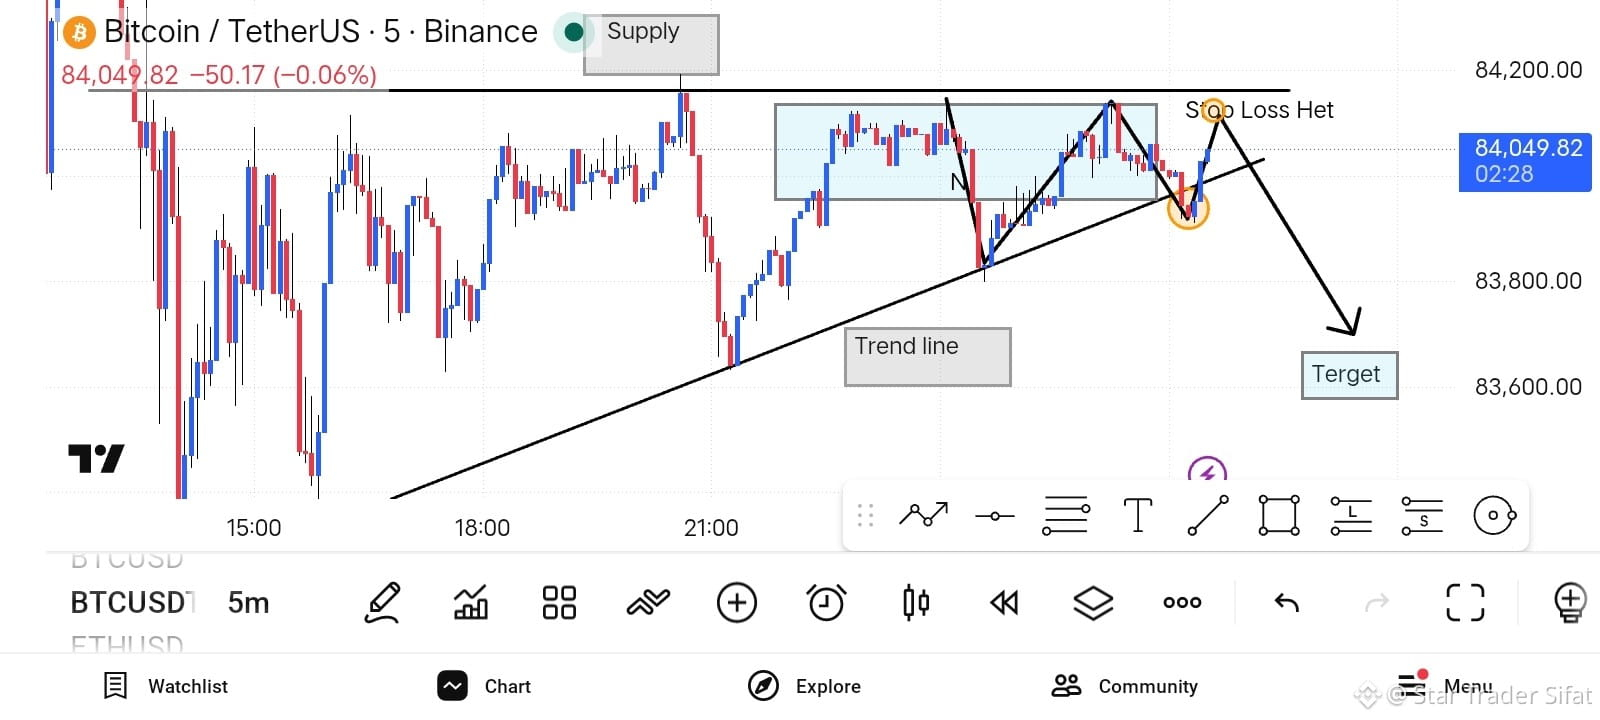Open the alarm clock alert icon
The height and width of the screenshot is (720, 1600).
tap(826, 603)
